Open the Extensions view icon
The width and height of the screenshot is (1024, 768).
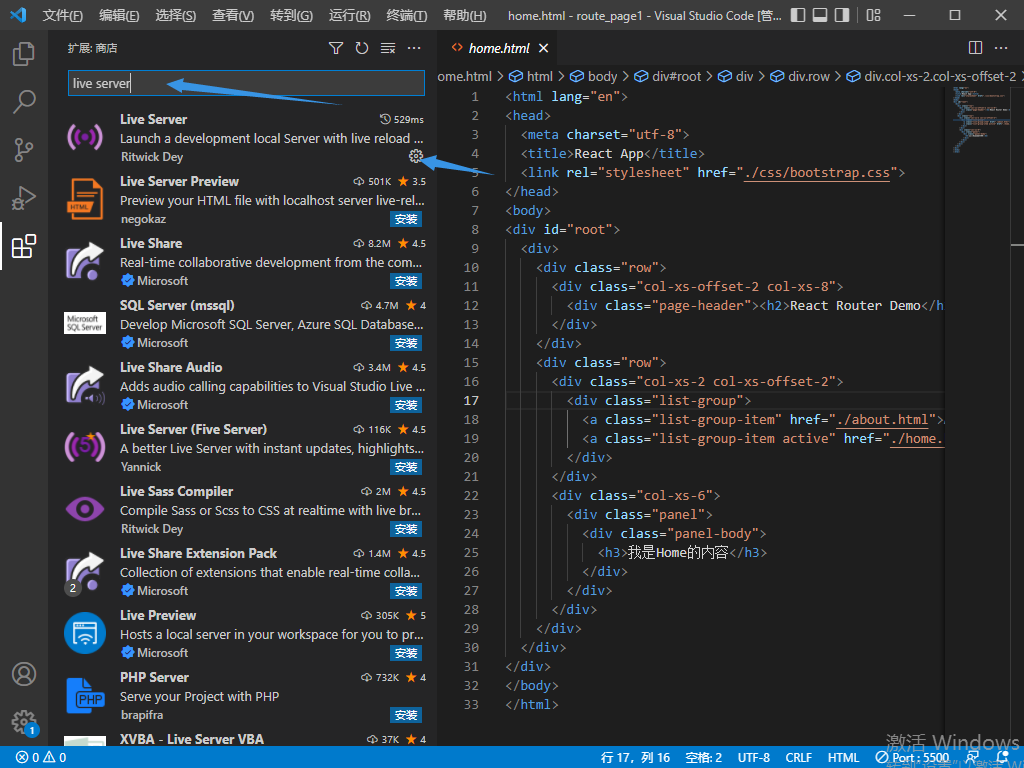tap(24, 246)
